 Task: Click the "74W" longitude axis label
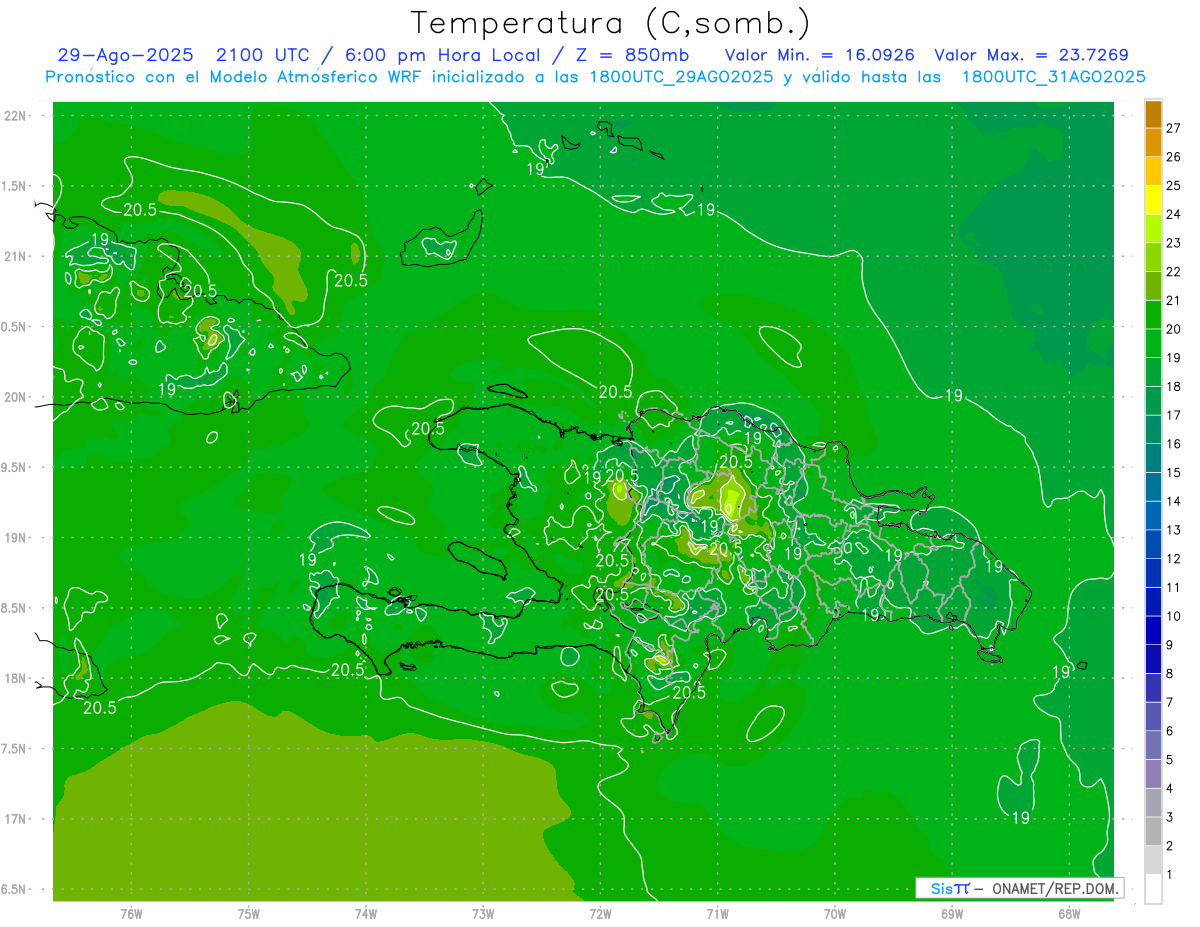tap(366, 914)
